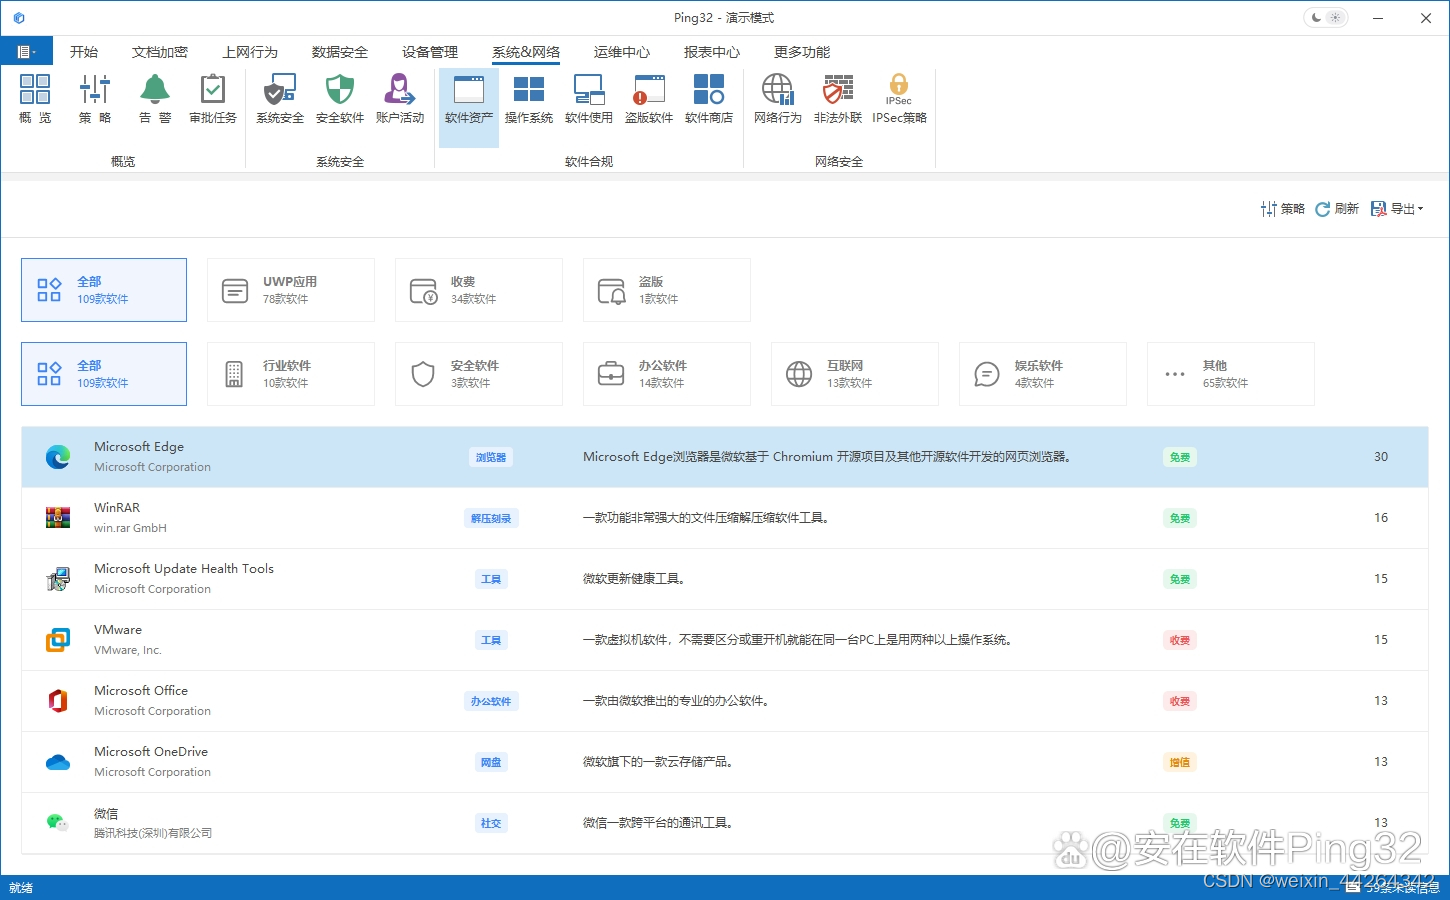Image resolution: width=1450 pixels, height=900 pixels.
Task: Open the 账户活动 account activity icon
Action: 400,98
